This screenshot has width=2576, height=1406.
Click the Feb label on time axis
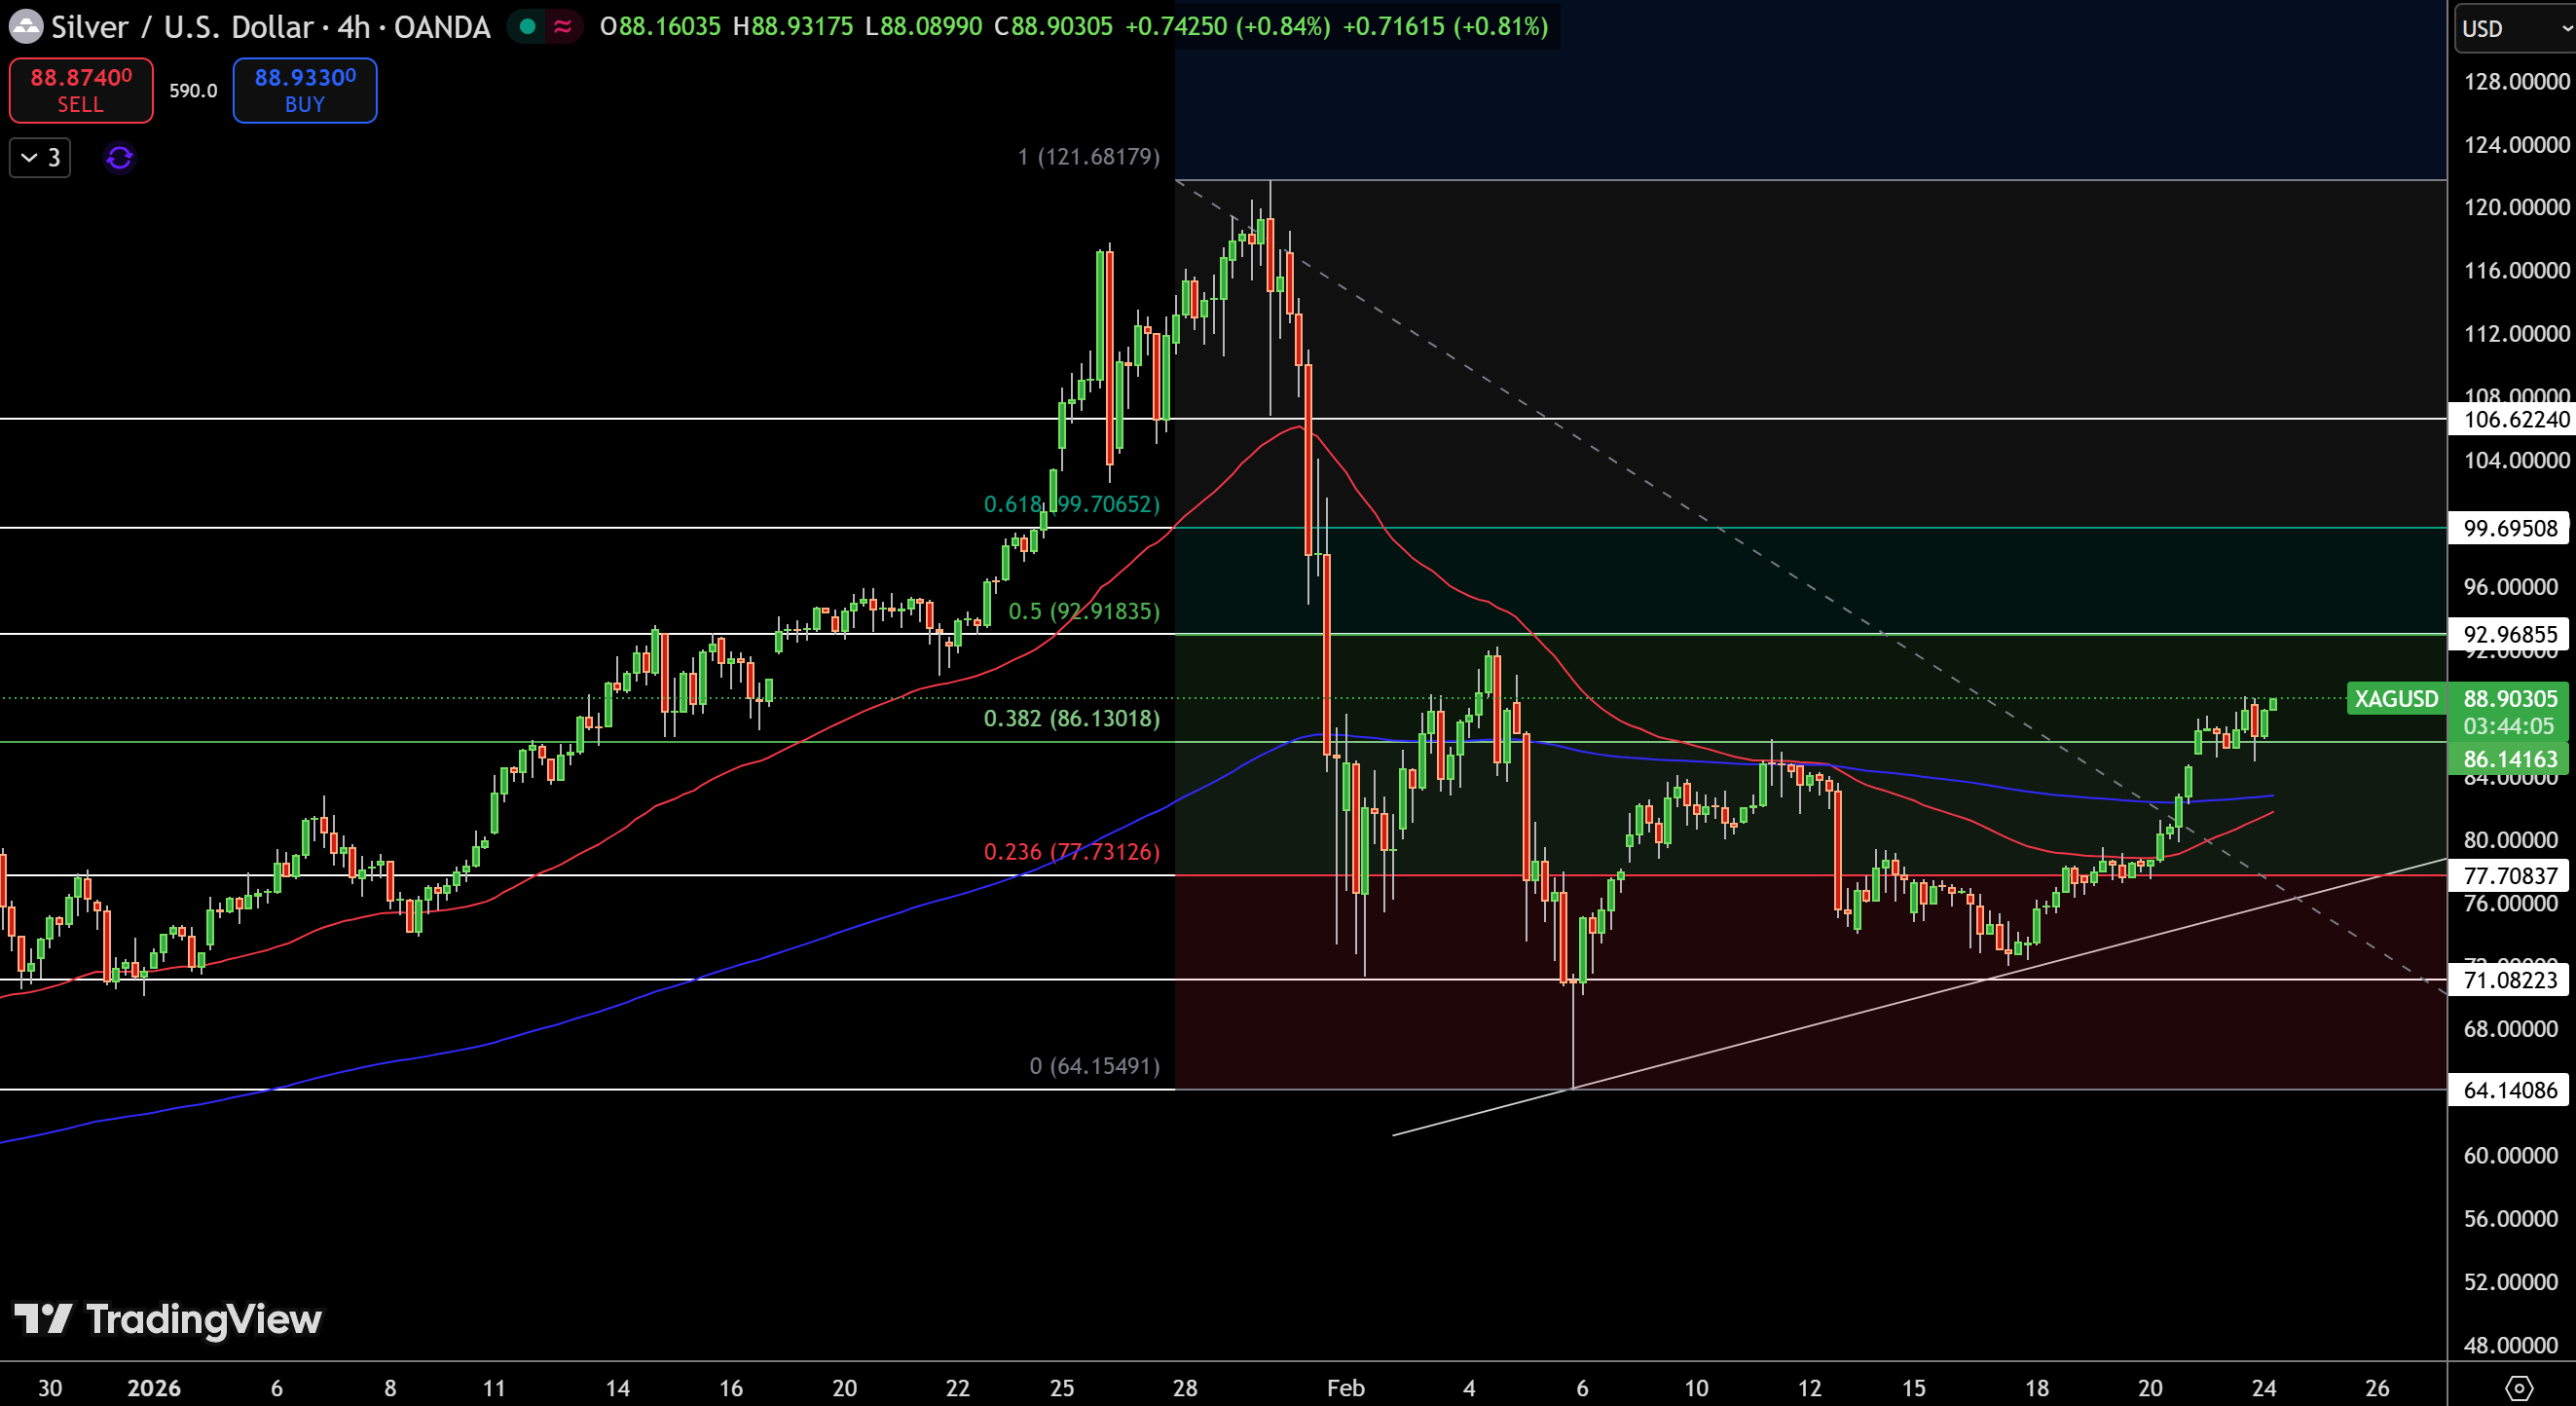coord(1345,1388)
